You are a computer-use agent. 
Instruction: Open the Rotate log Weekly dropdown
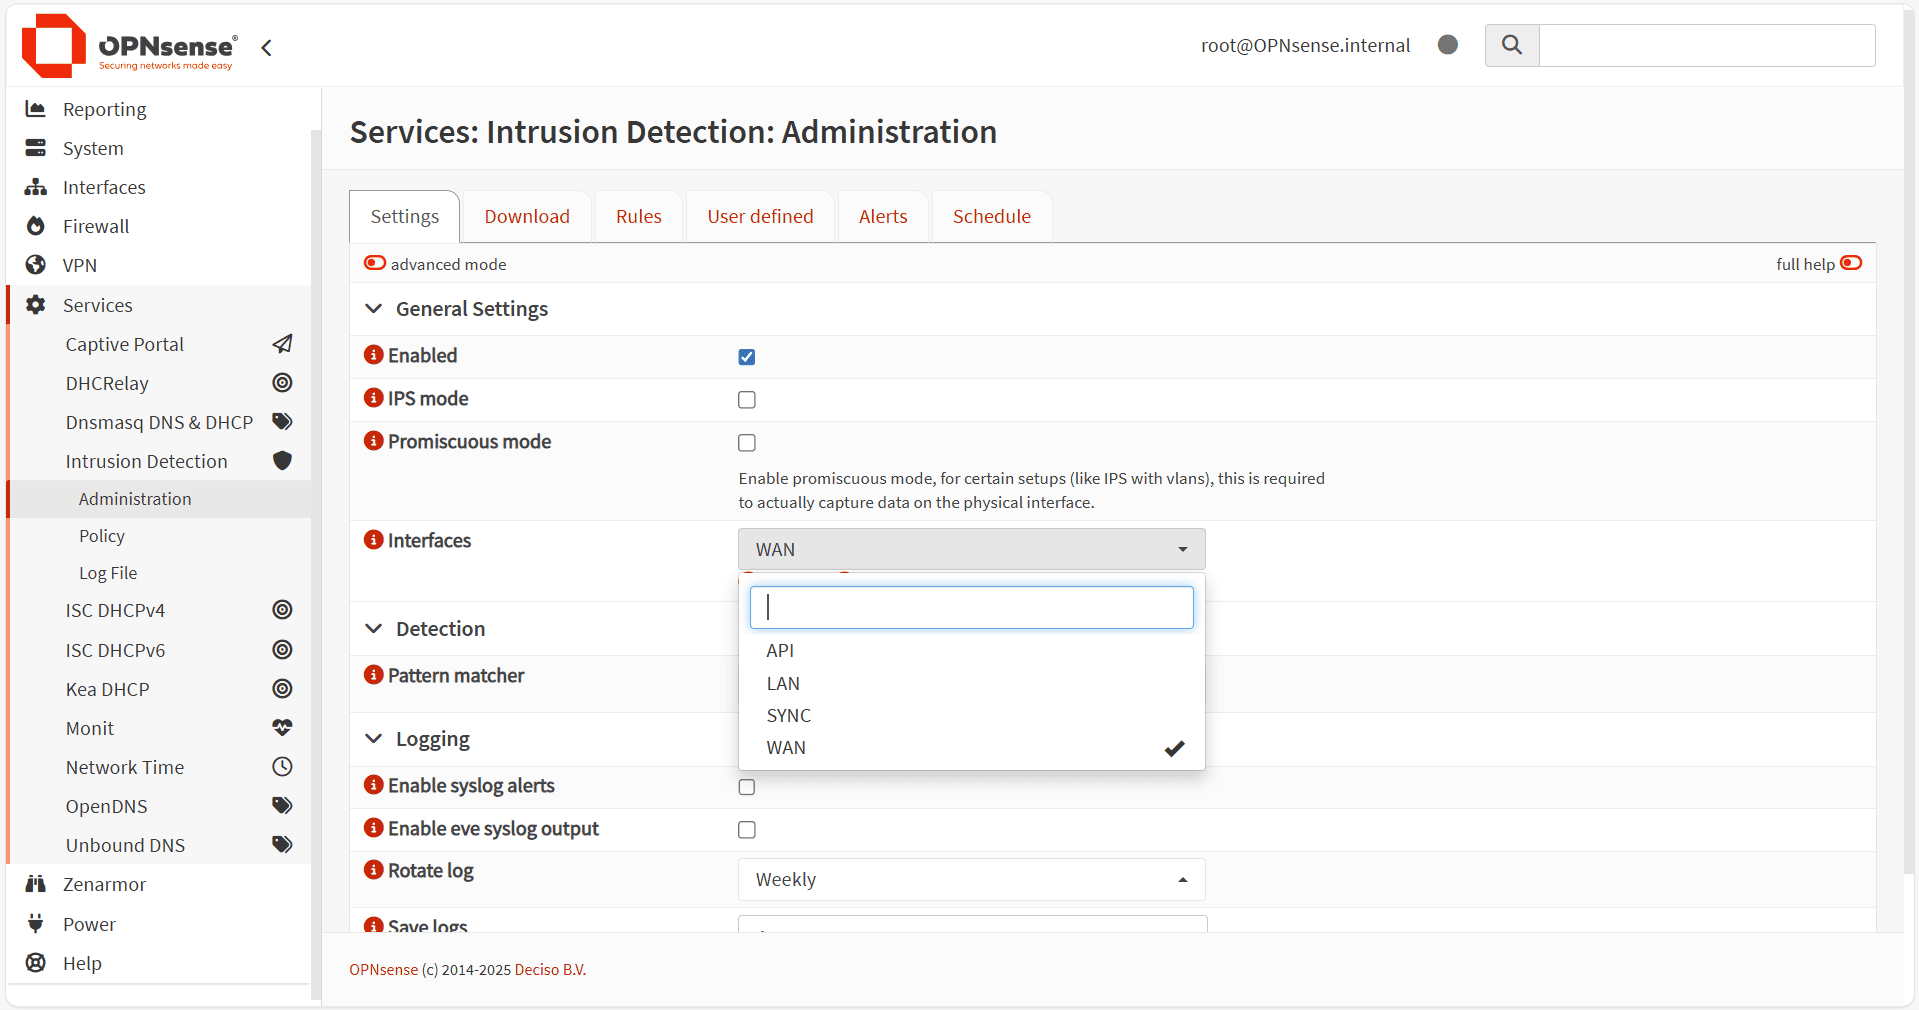[971, 880]
